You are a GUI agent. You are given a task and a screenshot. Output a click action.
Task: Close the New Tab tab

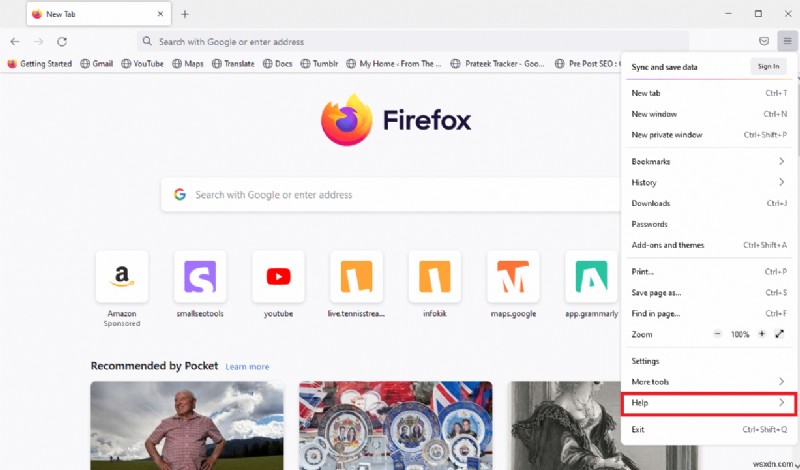click(160, 14)
